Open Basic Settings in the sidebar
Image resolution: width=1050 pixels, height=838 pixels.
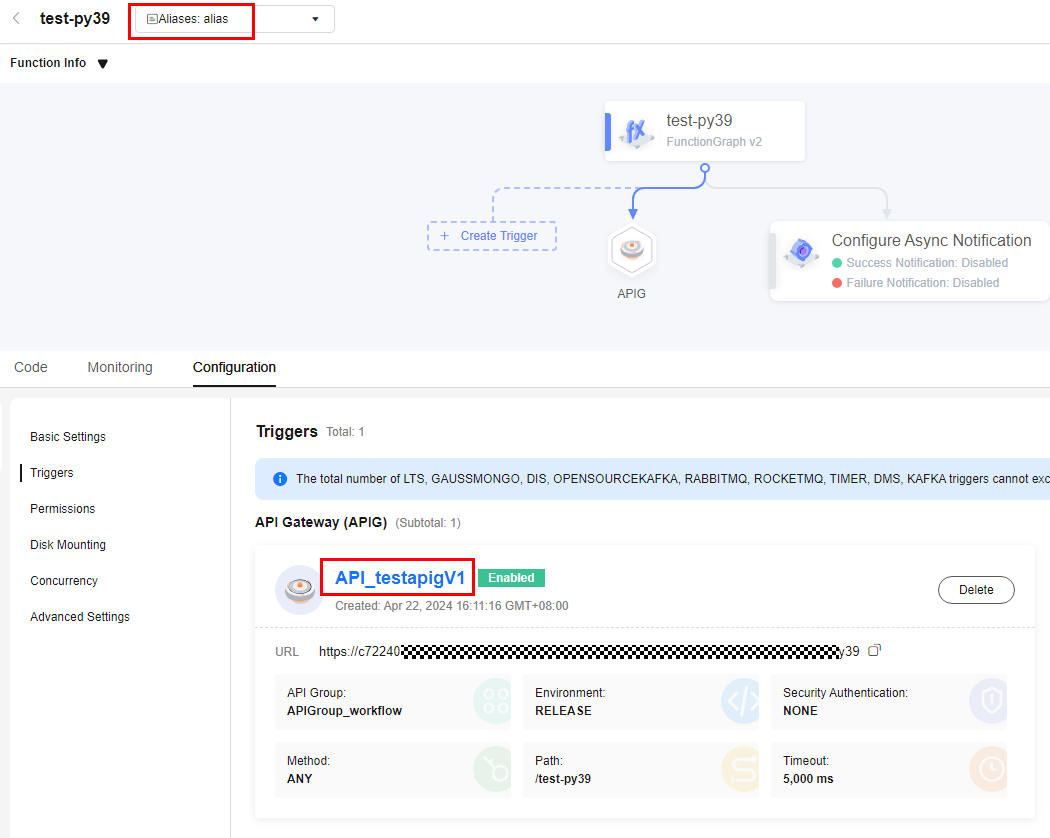pyautogui.click(x=68, y=437)
